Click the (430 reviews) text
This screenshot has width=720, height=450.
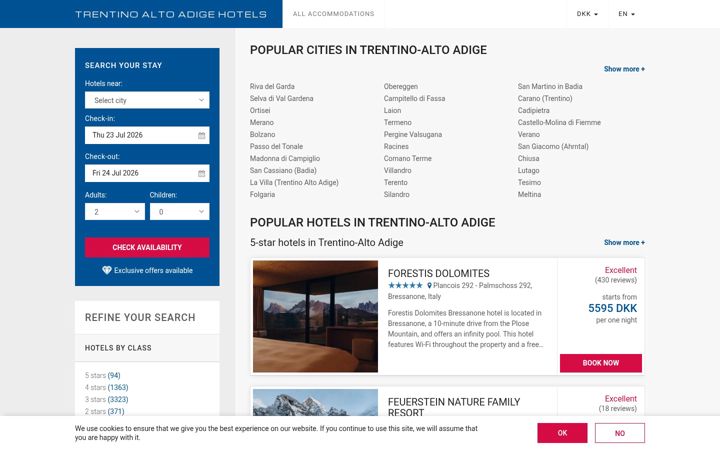pos(616,280)
